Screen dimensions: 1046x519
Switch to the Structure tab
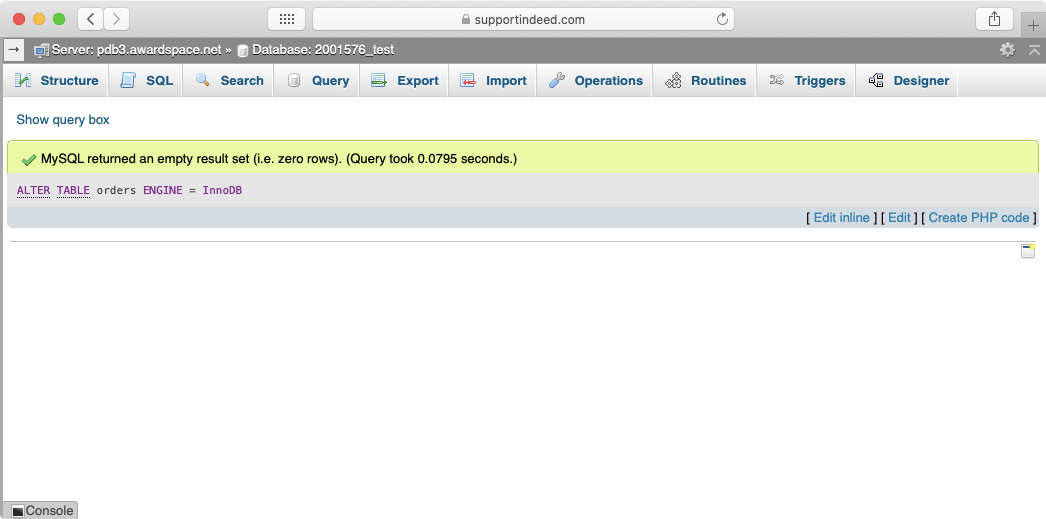click(x=57, y=81)
